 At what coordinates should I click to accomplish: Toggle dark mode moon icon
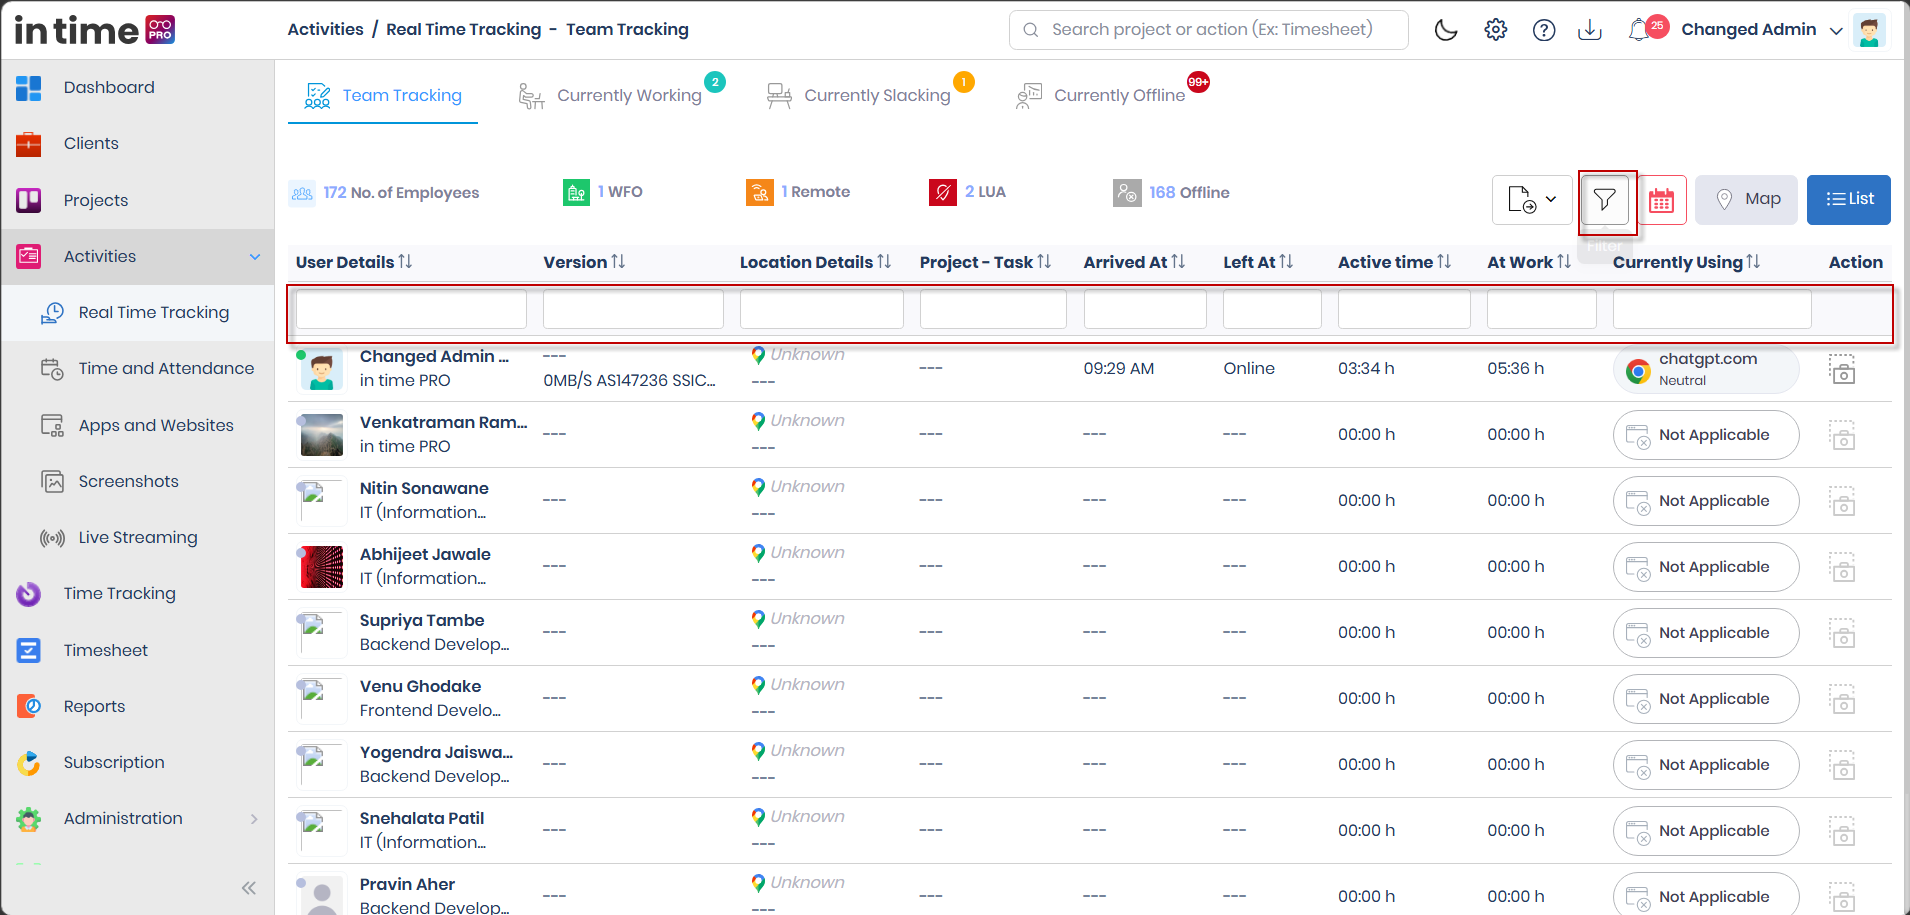click(1446, 30)
